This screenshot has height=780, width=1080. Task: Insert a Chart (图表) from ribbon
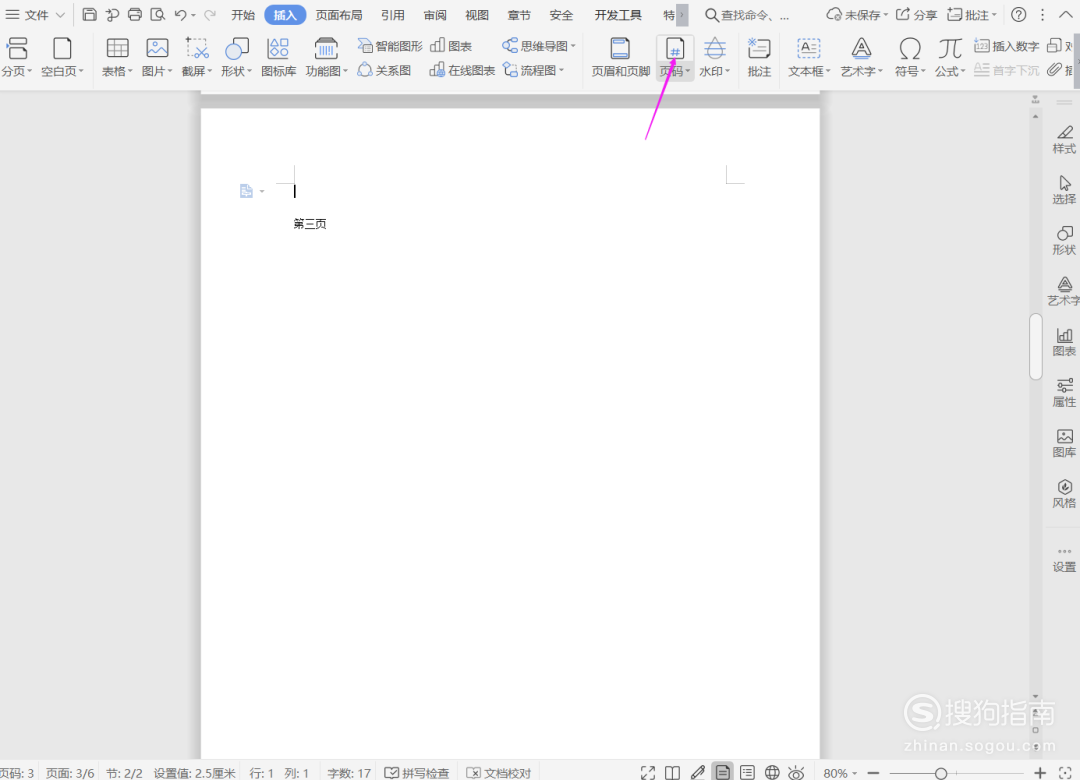point(451,46)
